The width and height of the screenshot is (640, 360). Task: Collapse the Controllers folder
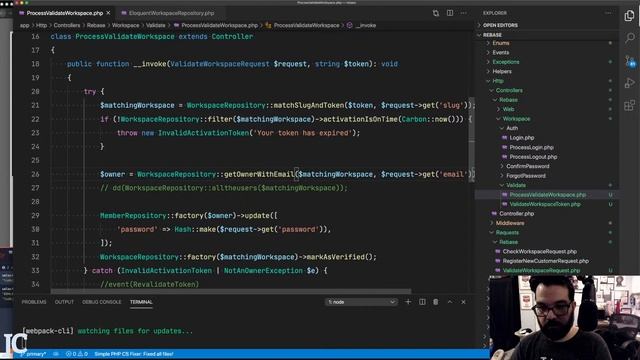click(509, 90)
